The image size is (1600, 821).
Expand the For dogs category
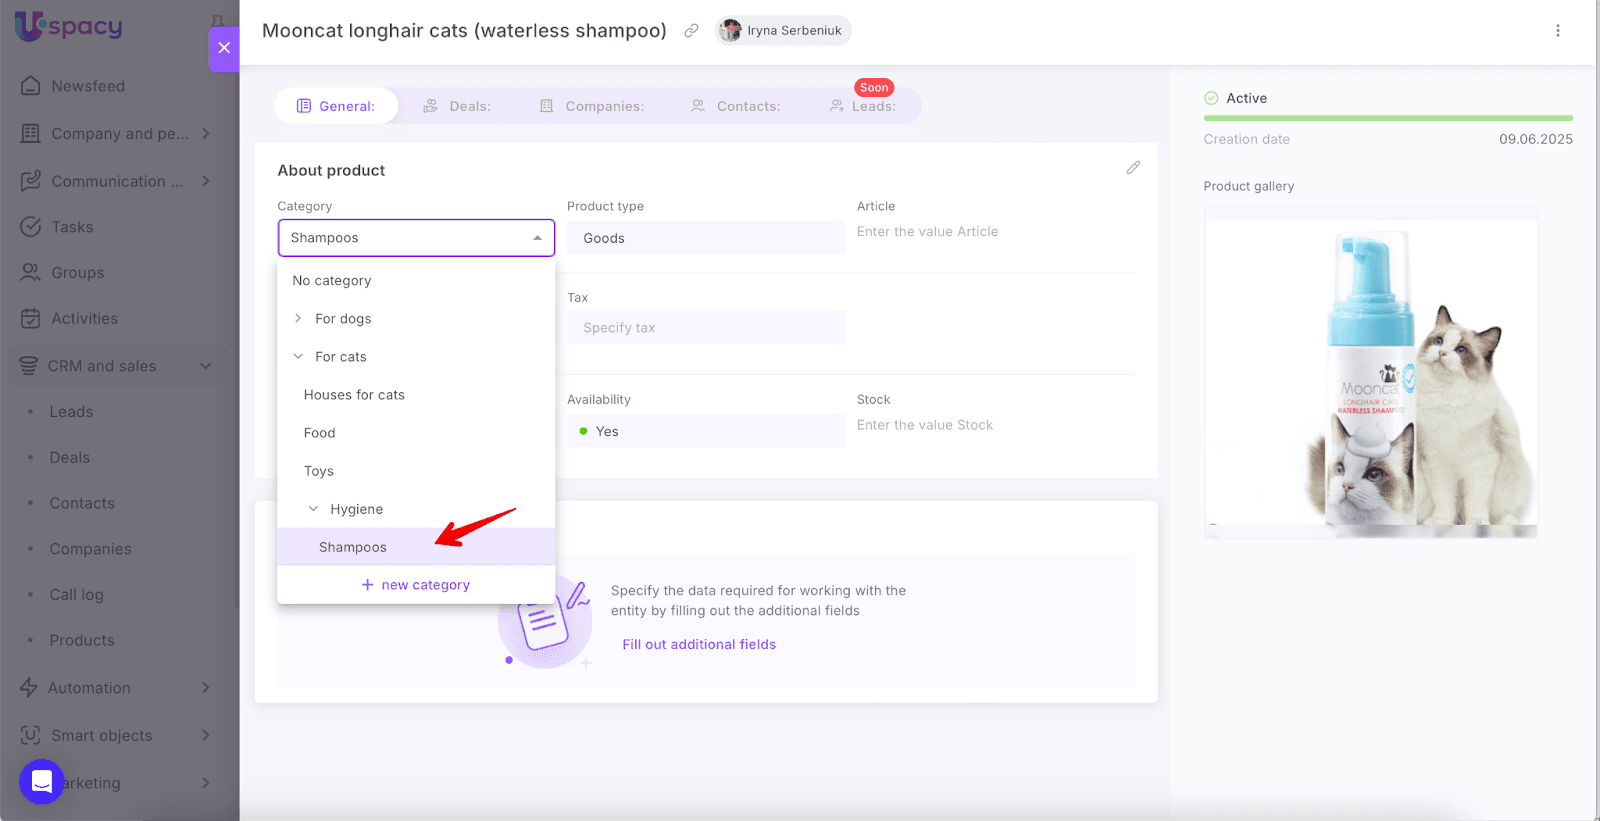tap(298, 319)
